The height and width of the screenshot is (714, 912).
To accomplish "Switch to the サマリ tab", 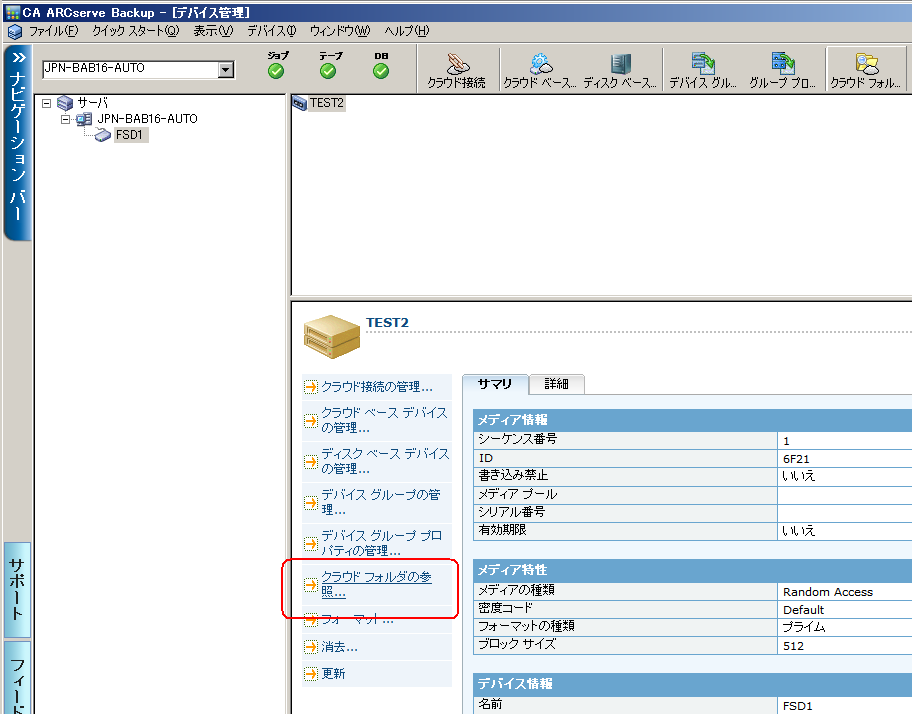I will 495,384.
